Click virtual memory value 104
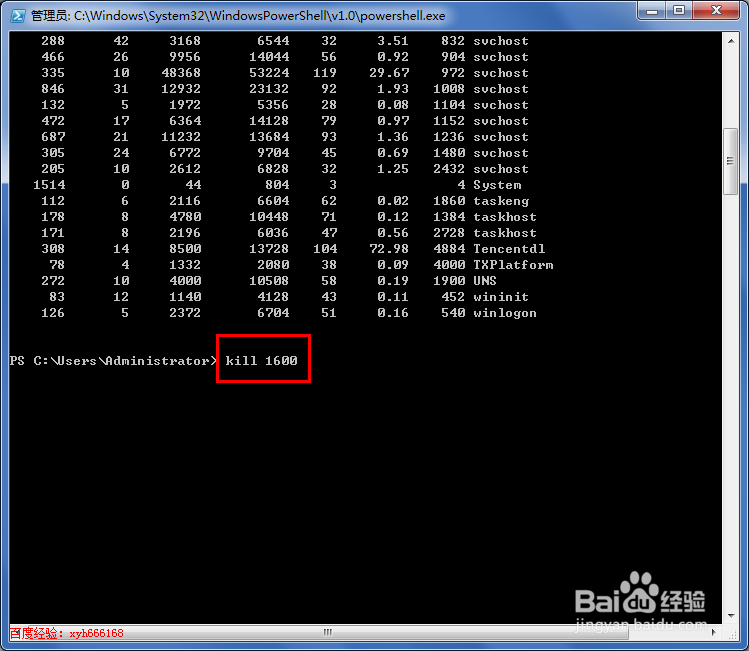The height and width of the screenshot is (651, 749). 325,249
